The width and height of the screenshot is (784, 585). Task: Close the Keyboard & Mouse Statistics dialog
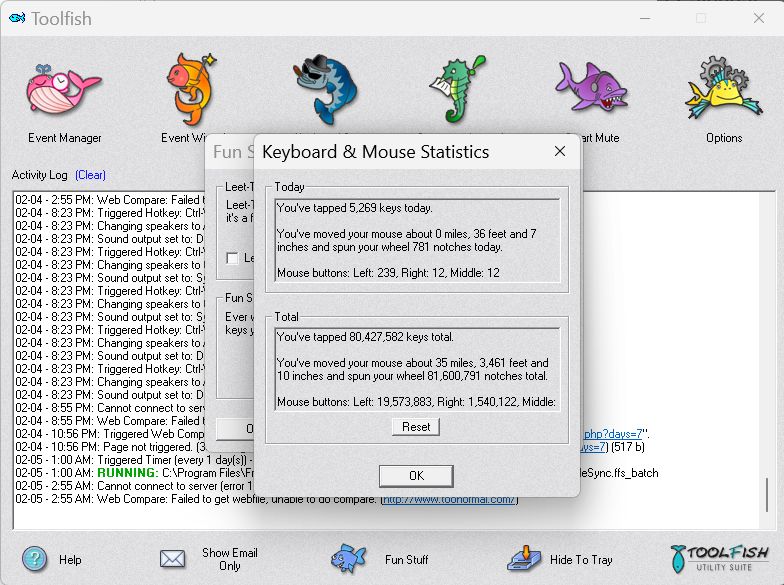[x=560, y=151]
